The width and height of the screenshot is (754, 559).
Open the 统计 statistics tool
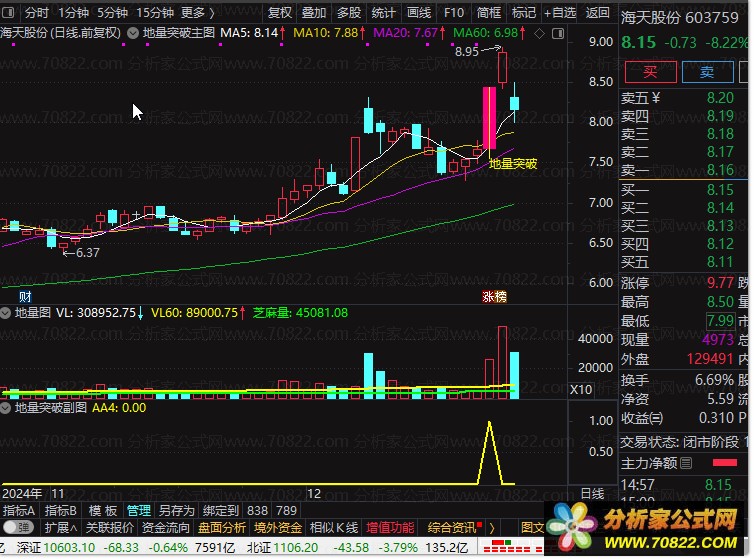tap(383, 13)
